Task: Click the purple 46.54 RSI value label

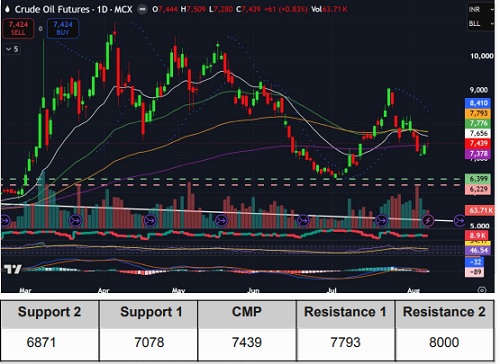Action: pos(479,250)
